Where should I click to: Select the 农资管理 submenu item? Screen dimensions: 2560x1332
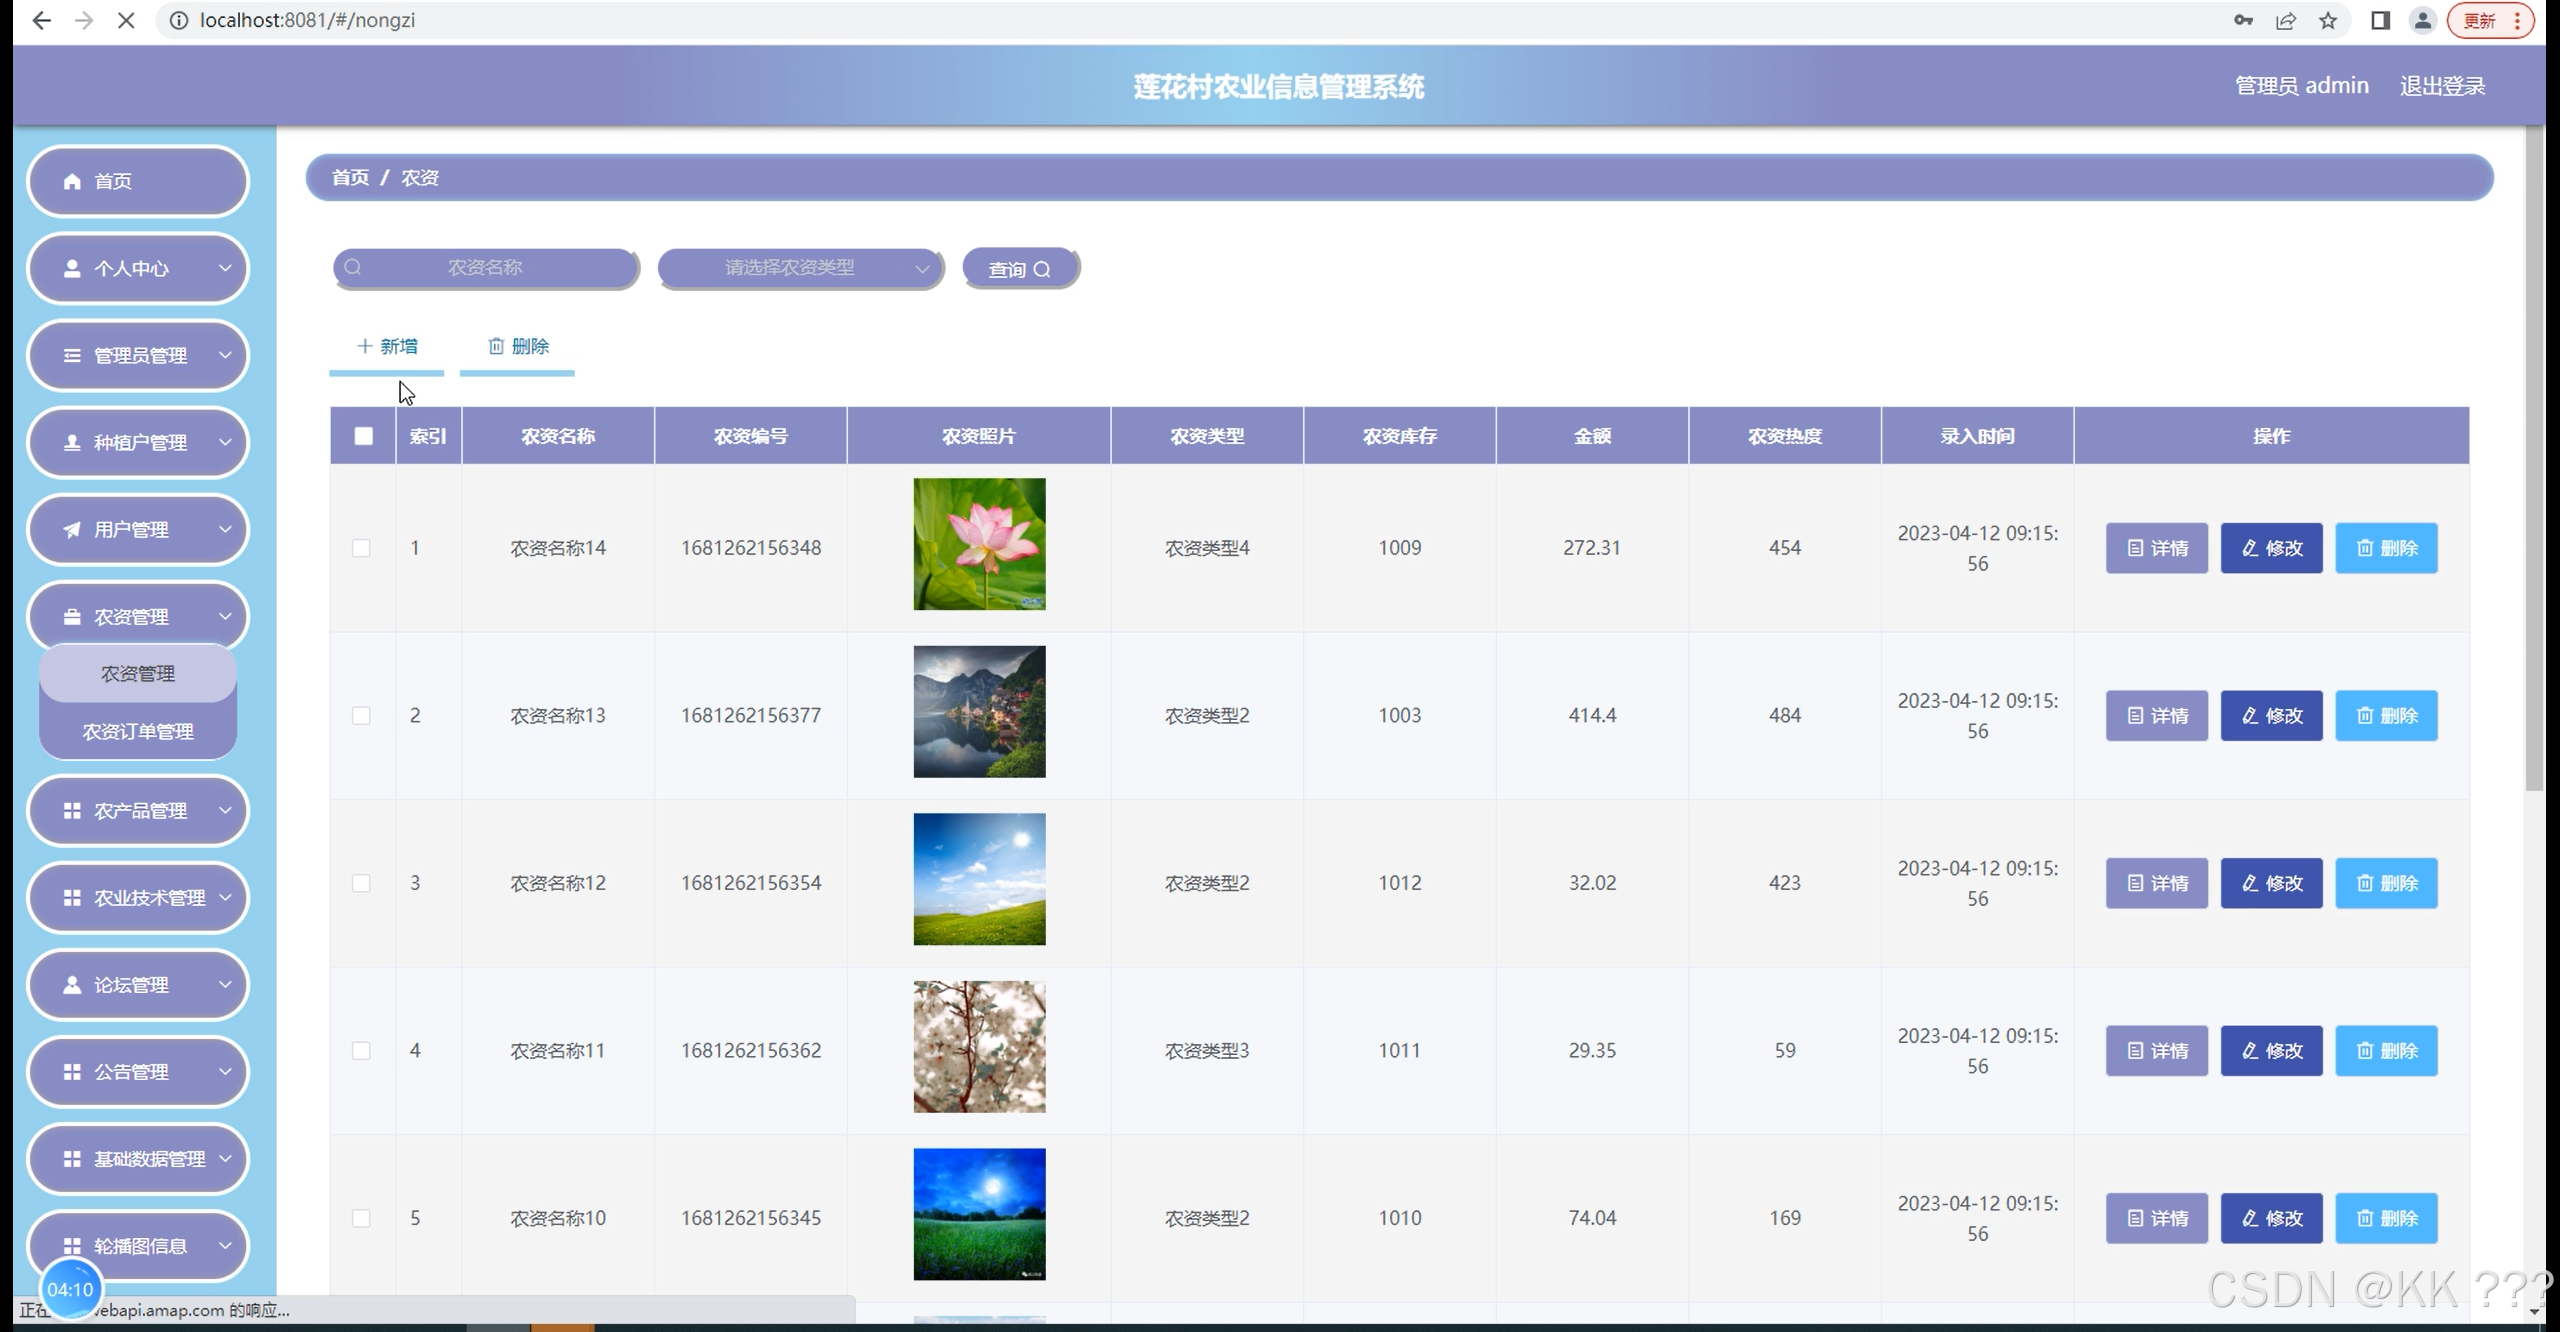[138, 674]
